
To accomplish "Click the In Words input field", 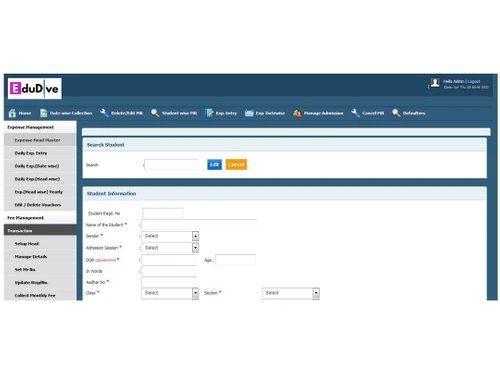I will click(x=169, y=271).
